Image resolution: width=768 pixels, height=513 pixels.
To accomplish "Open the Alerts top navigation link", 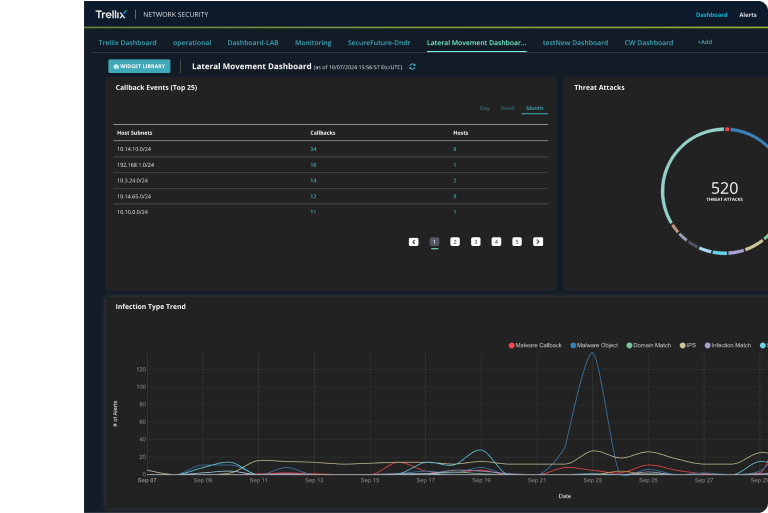I will 747,15.
